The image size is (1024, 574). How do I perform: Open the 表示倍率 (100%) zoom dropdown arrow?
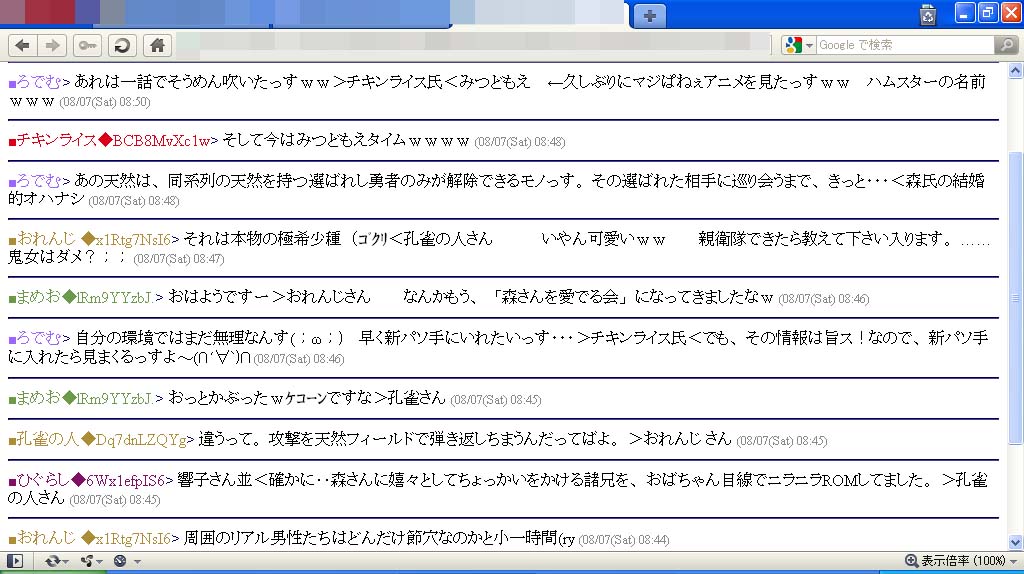(x=1014, y=562)
